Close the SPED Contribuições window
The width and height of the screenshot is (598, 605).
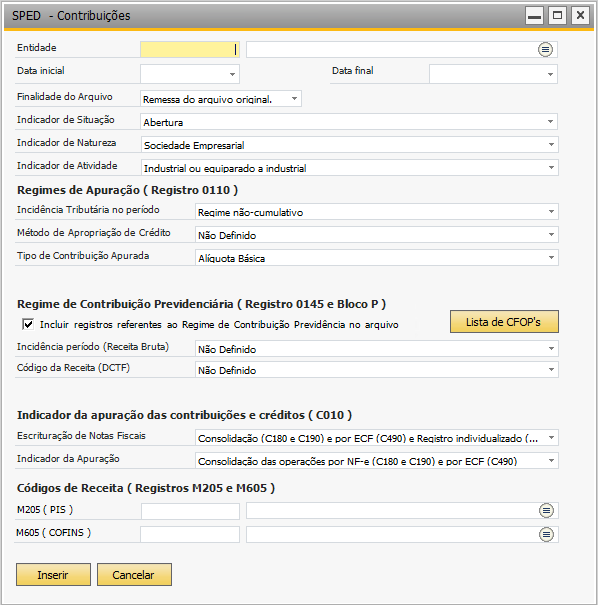click(x=580, y=16)
